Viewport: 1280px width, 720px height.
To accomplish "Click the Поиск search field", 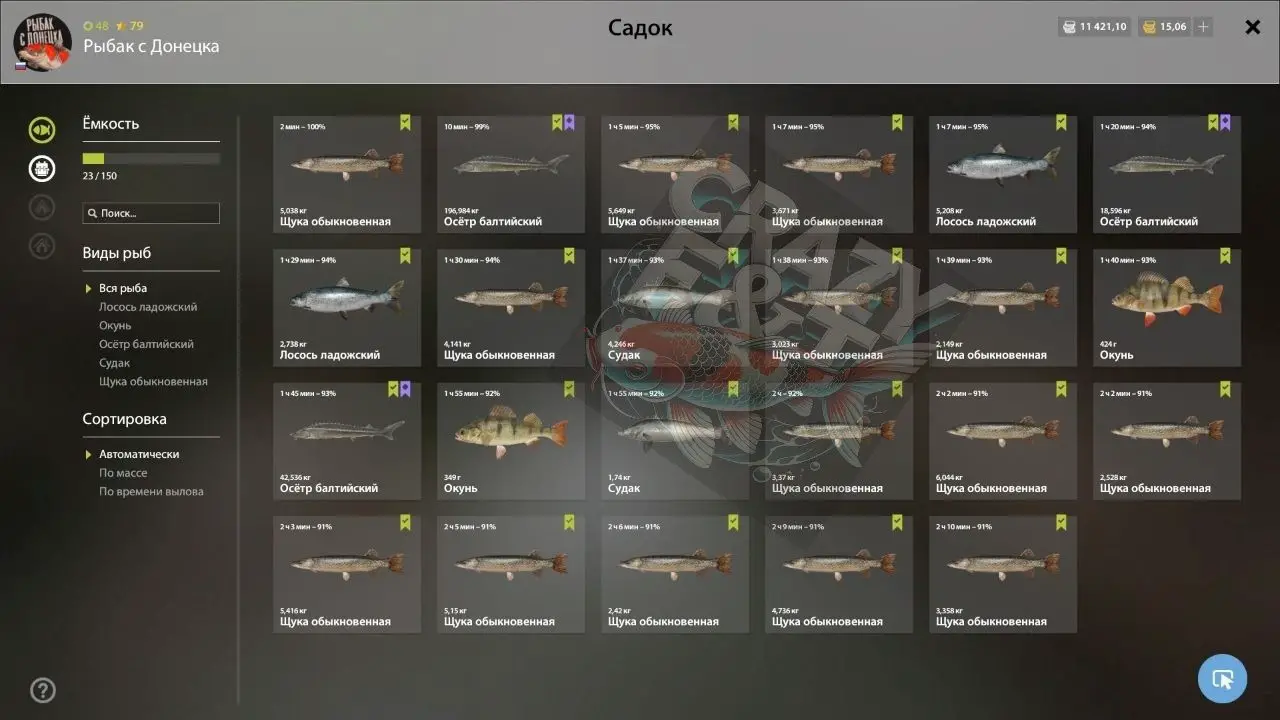I will click(151, 213).
